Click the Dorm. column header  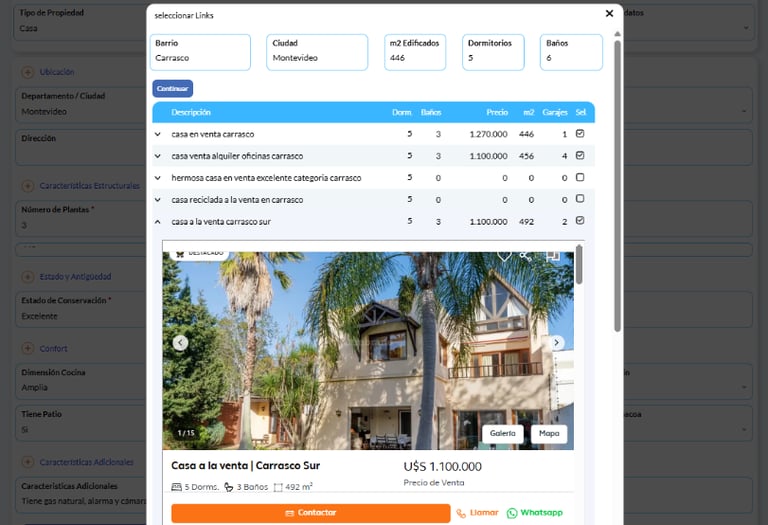coord(402,113)
